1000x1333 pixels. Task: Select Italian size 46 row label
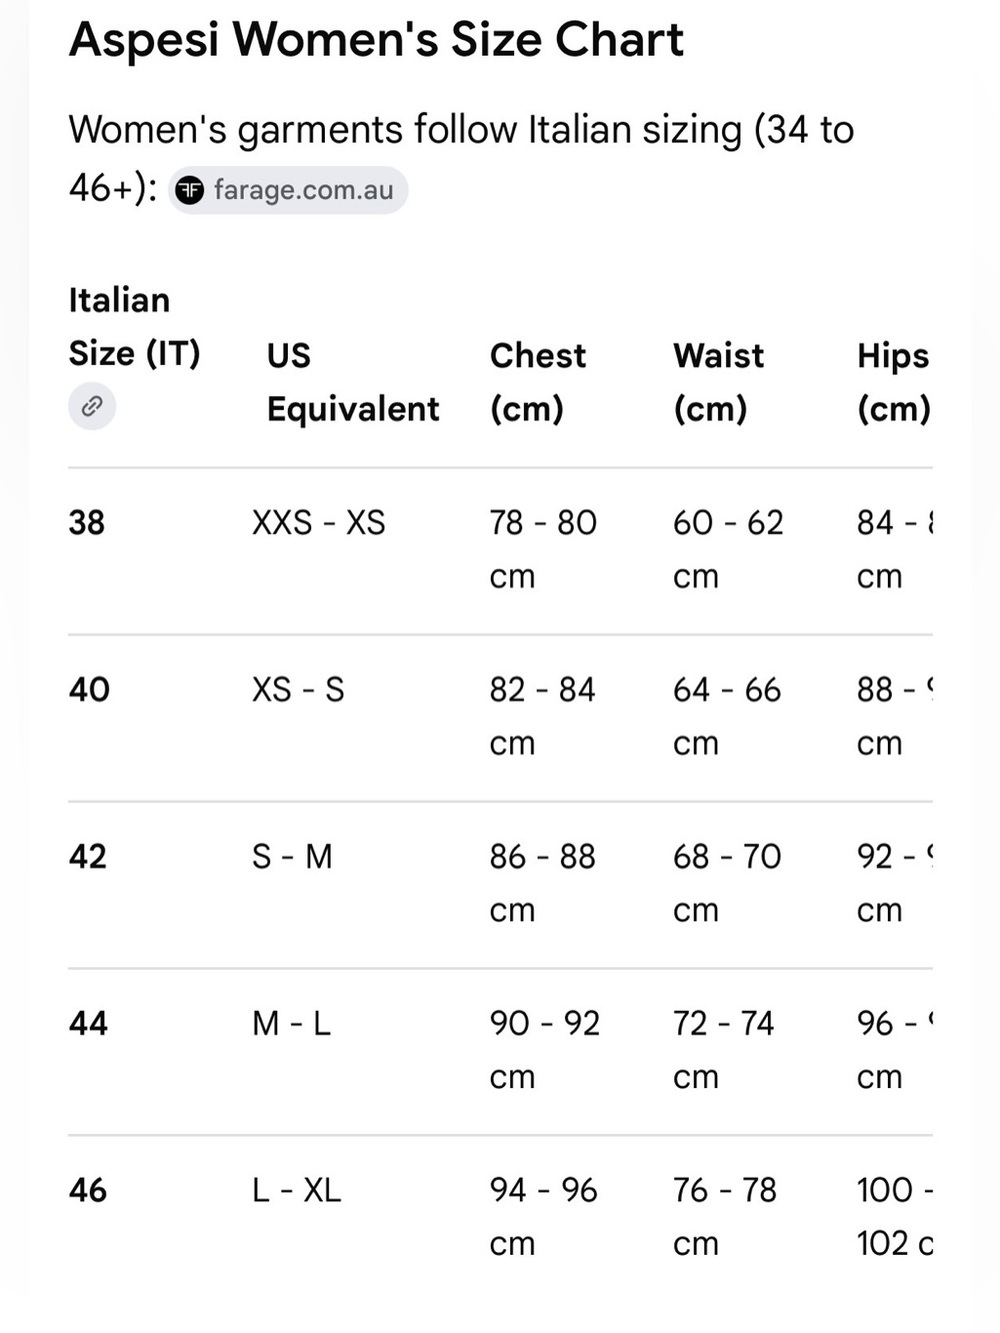pos(88,1191)
